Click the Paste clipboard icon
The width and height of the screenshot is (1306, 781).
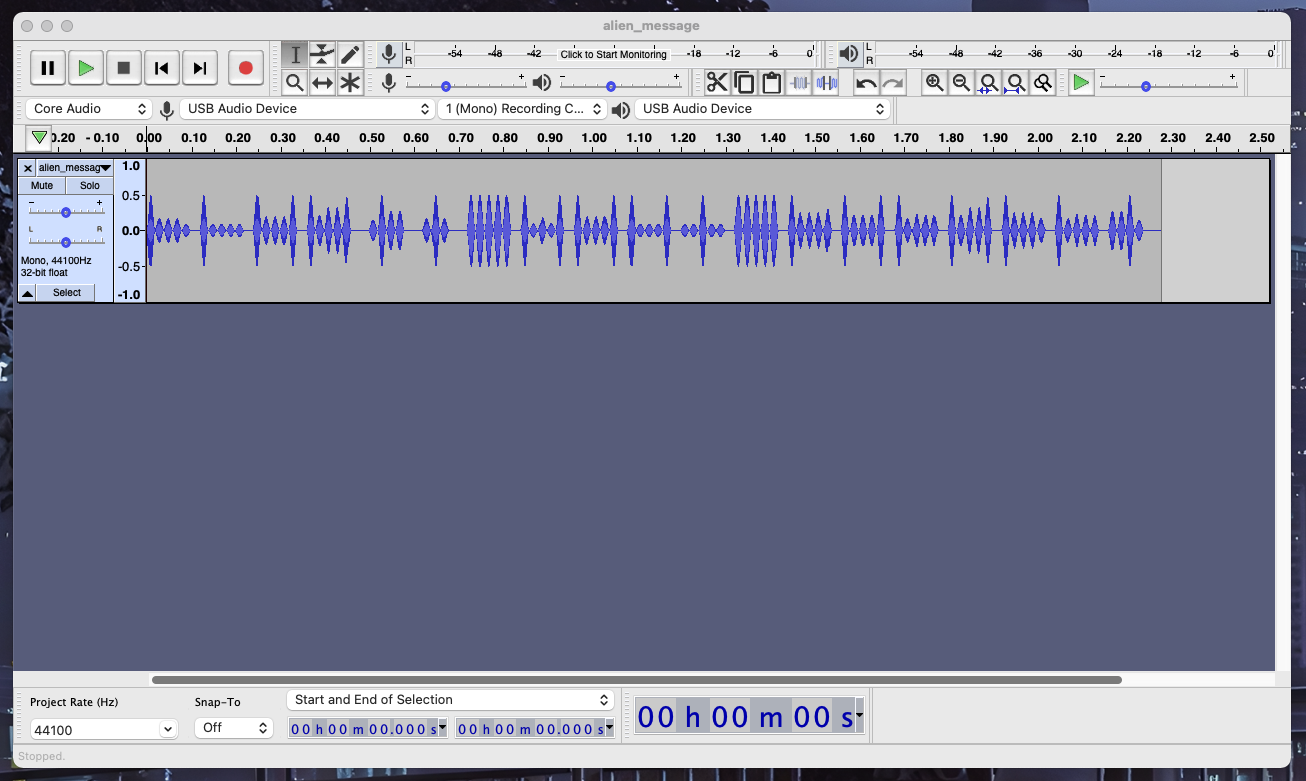[771, 82]
